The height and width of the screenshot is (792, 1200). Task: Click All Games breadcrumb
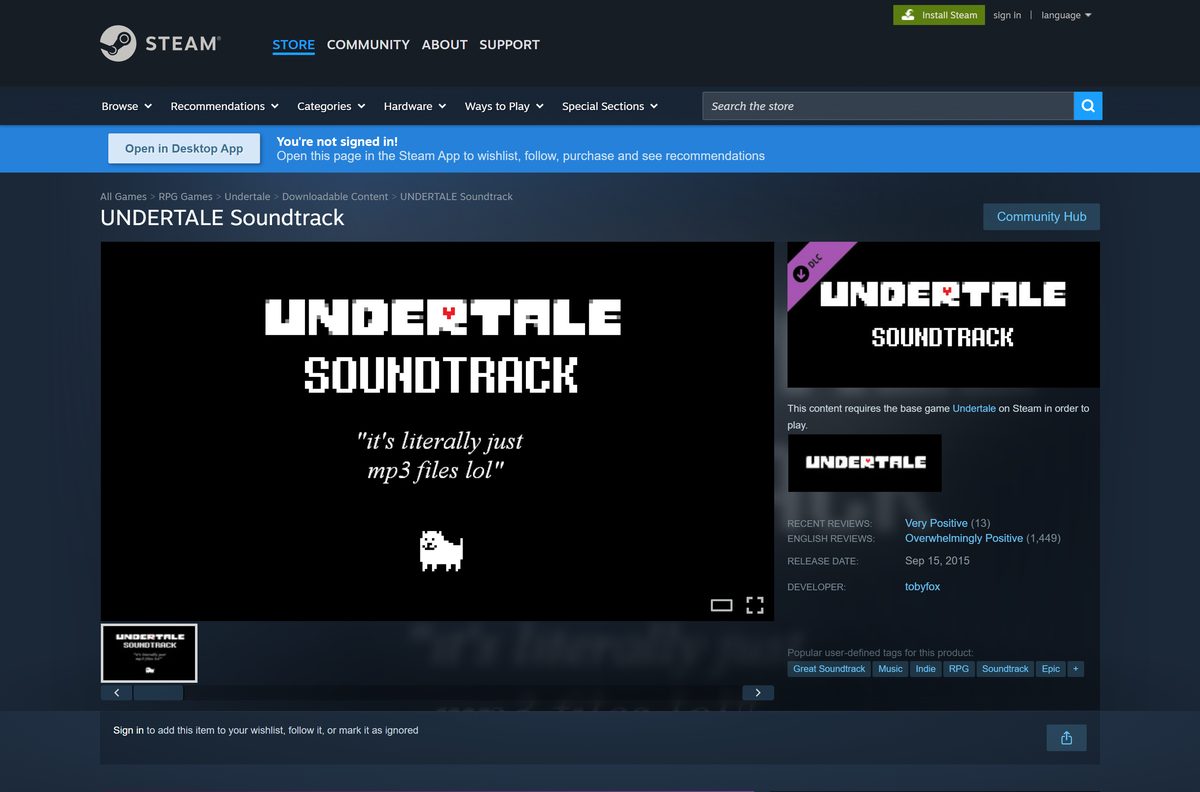(x=123, y=197)
